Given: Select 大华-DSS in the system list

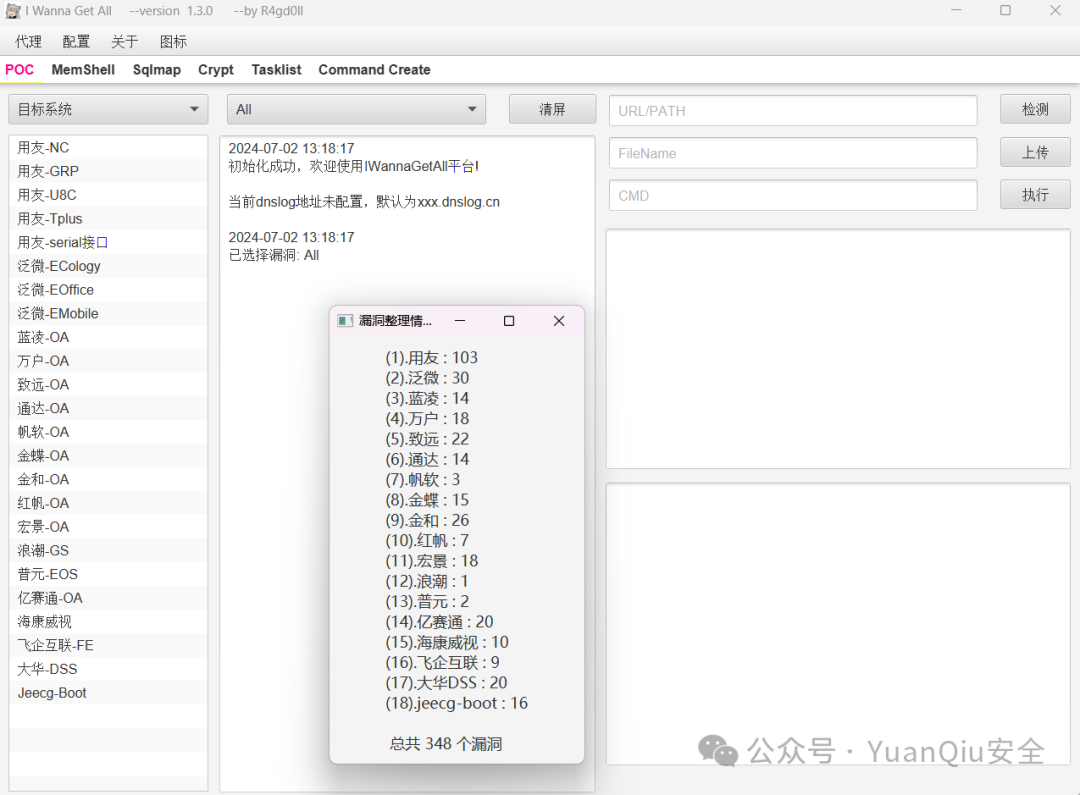Looking at the screenshot, I should tap(108, 669).
